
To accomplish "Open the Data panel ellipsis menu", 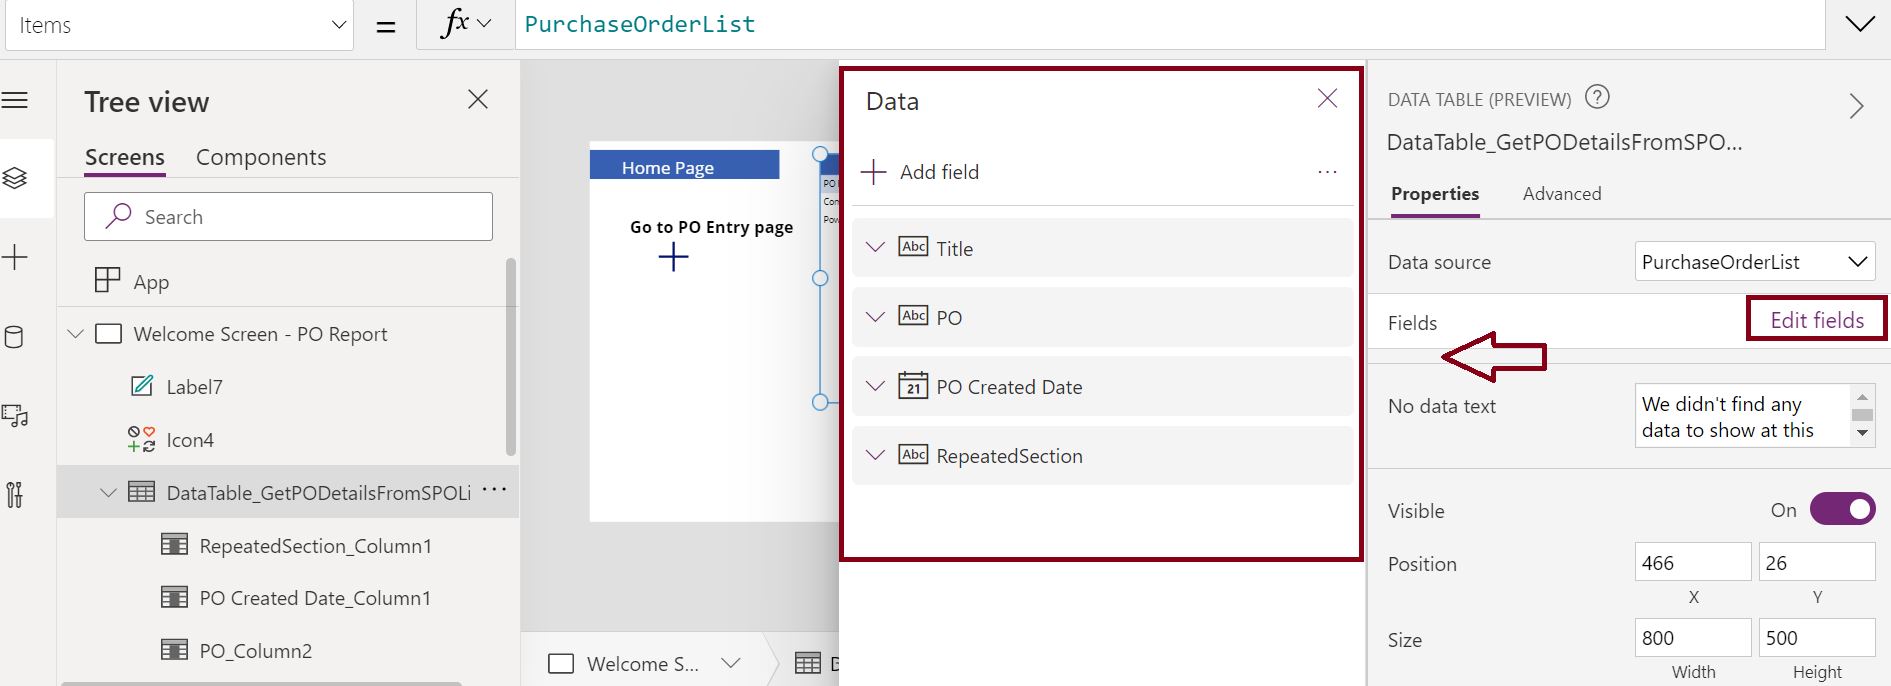I will coord(1327,172).
